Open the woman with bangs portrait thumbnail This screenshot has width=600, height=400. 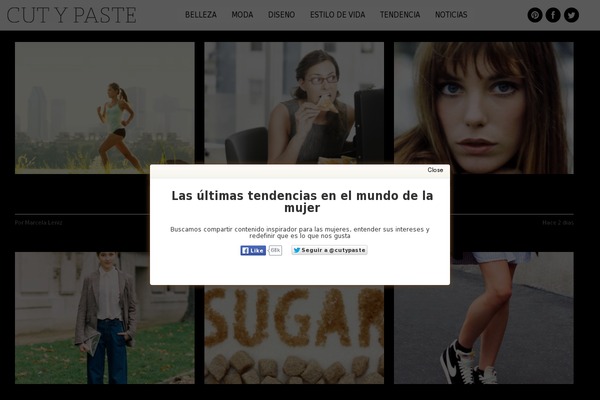coord(483,100)
